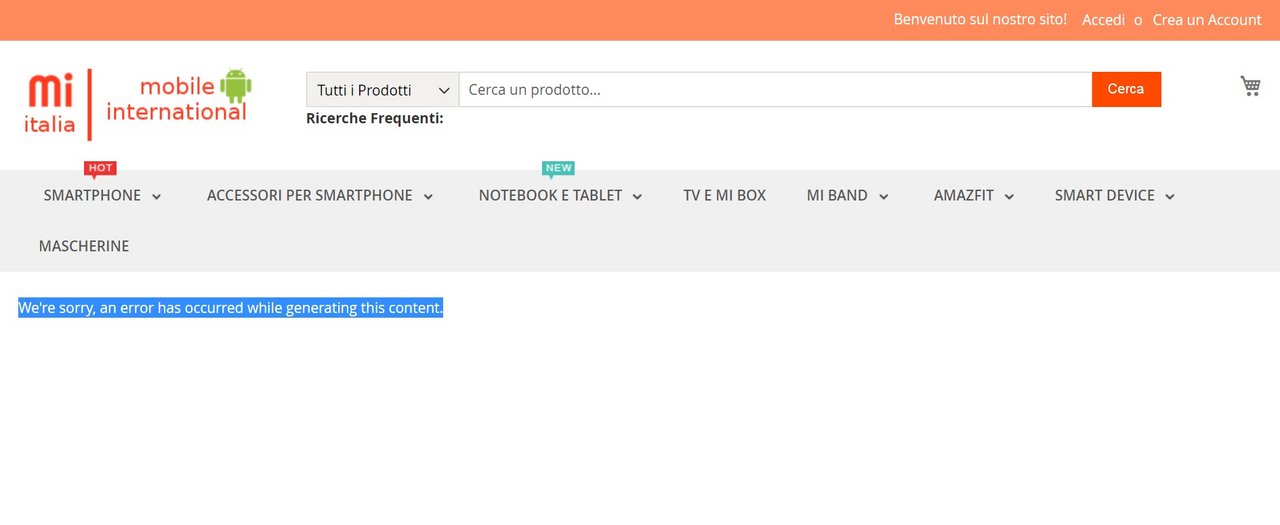Click the NEW badge above Notebook e Tablet
This screenshot has height=525, width=1280.
point(558,169)
